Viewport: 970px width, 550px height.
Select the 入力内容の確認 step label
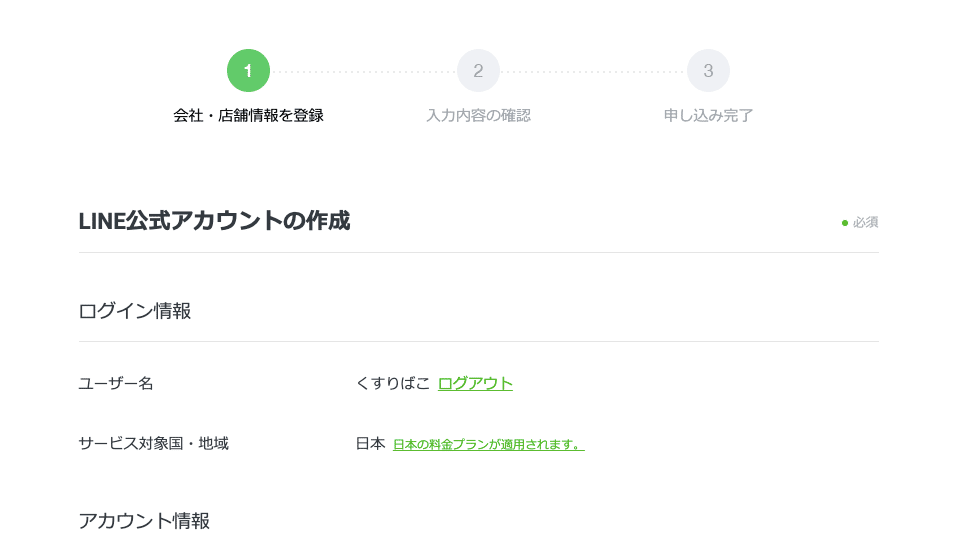pyautogui.click(x=478, y=116)
